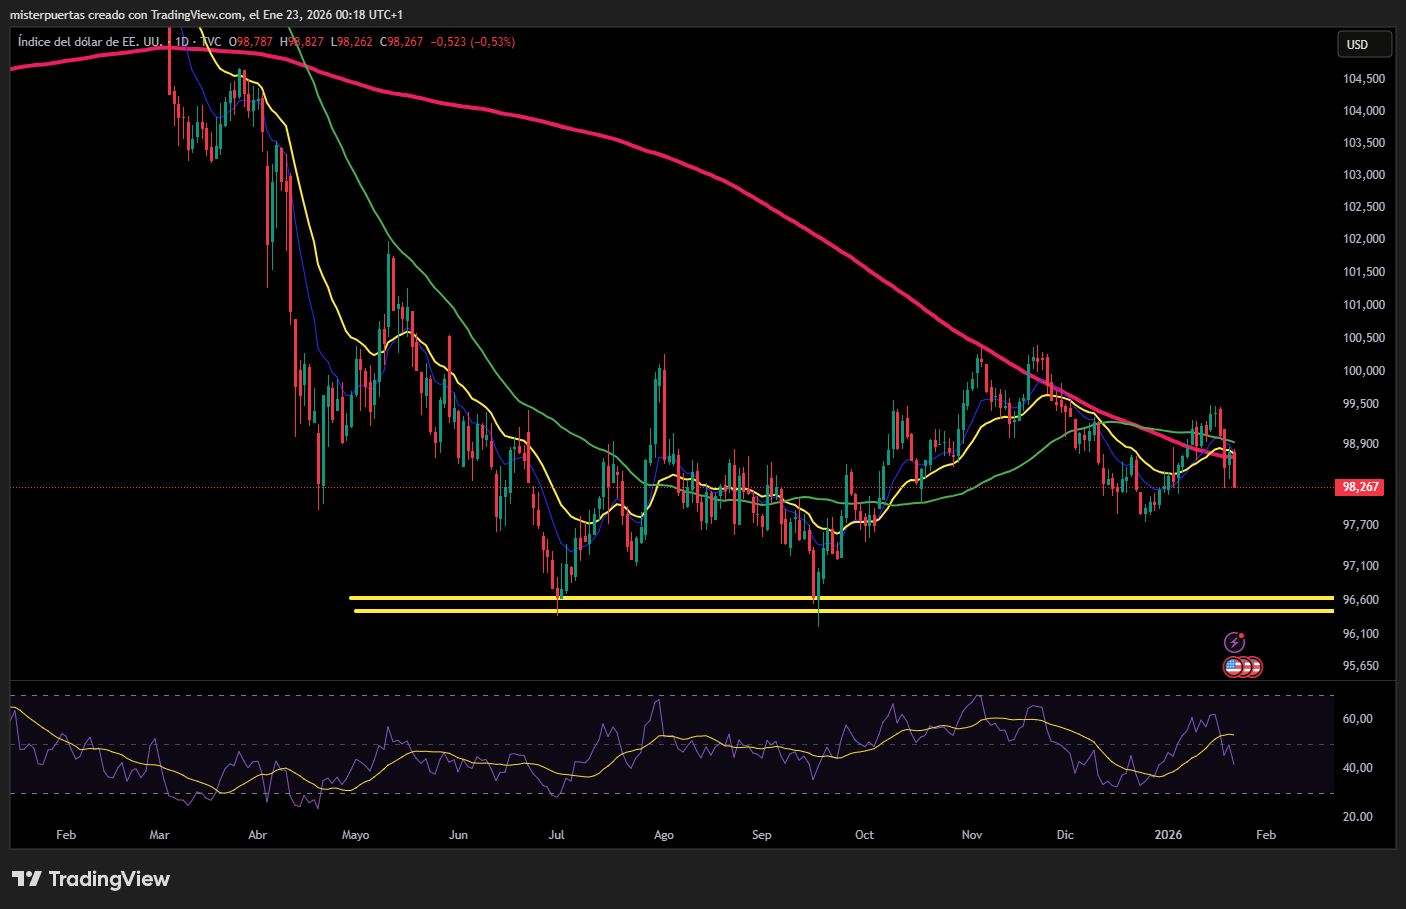Click the Ago label on the time axis

[x=663, y=835]
